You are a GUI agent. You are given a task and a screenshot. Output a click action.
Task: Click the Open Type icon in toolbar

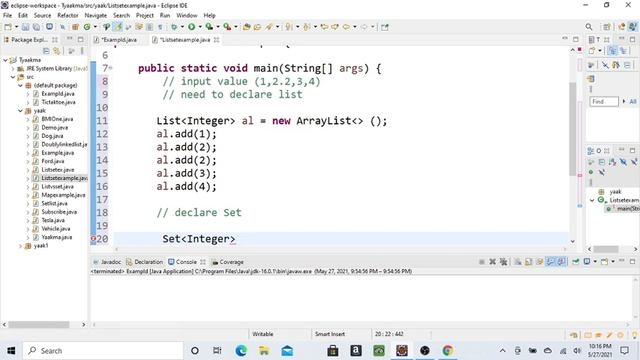tap(247, 27)
